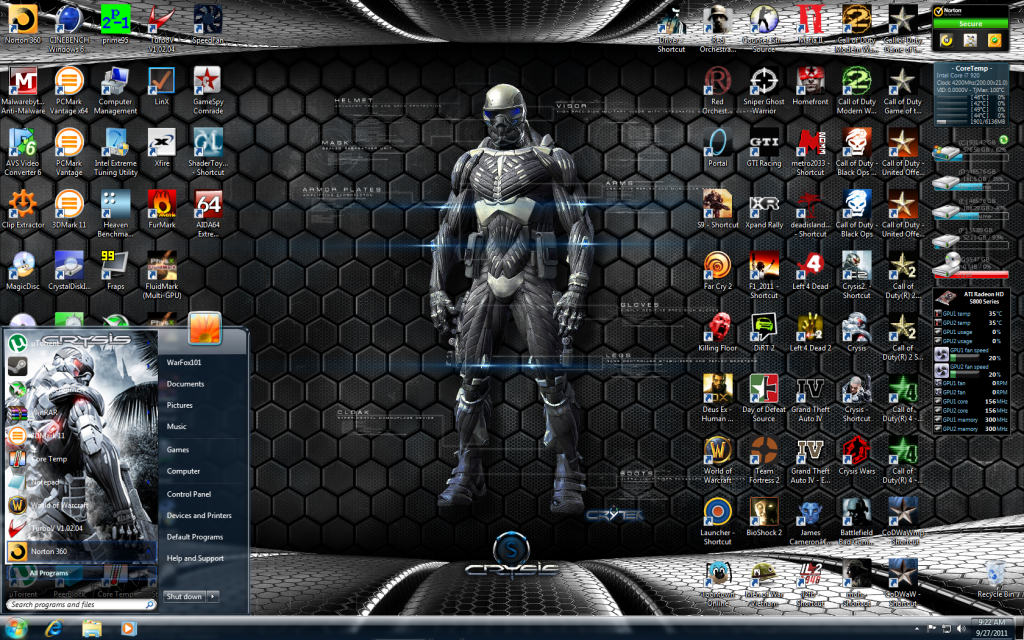The width and height of the screenshot is (1024, 640).
Task: Open Documents in the Start menu
Action: pyautogui.click(x=185, y=384)
